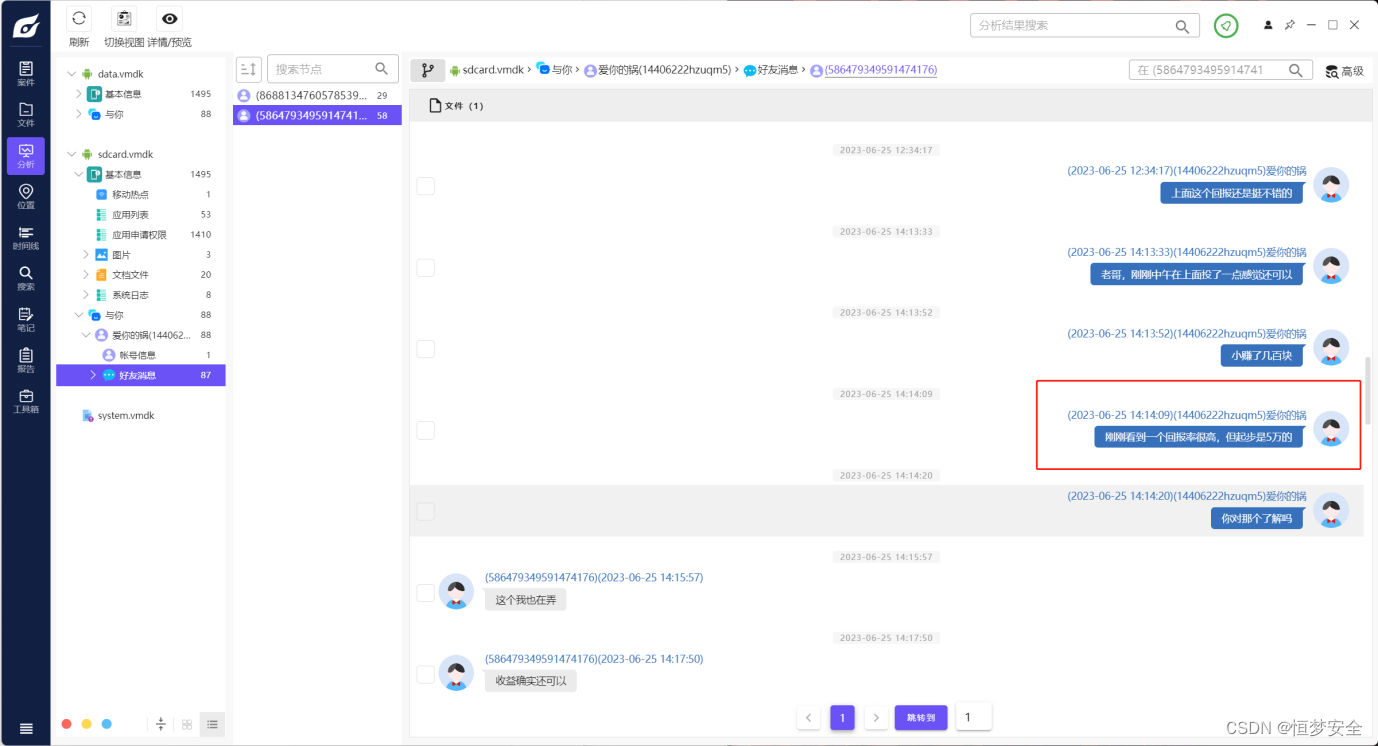1378x746 pixels.
Task: Click the sort nodes icon beside 搜索节点
Action: [x=249, y=69]
